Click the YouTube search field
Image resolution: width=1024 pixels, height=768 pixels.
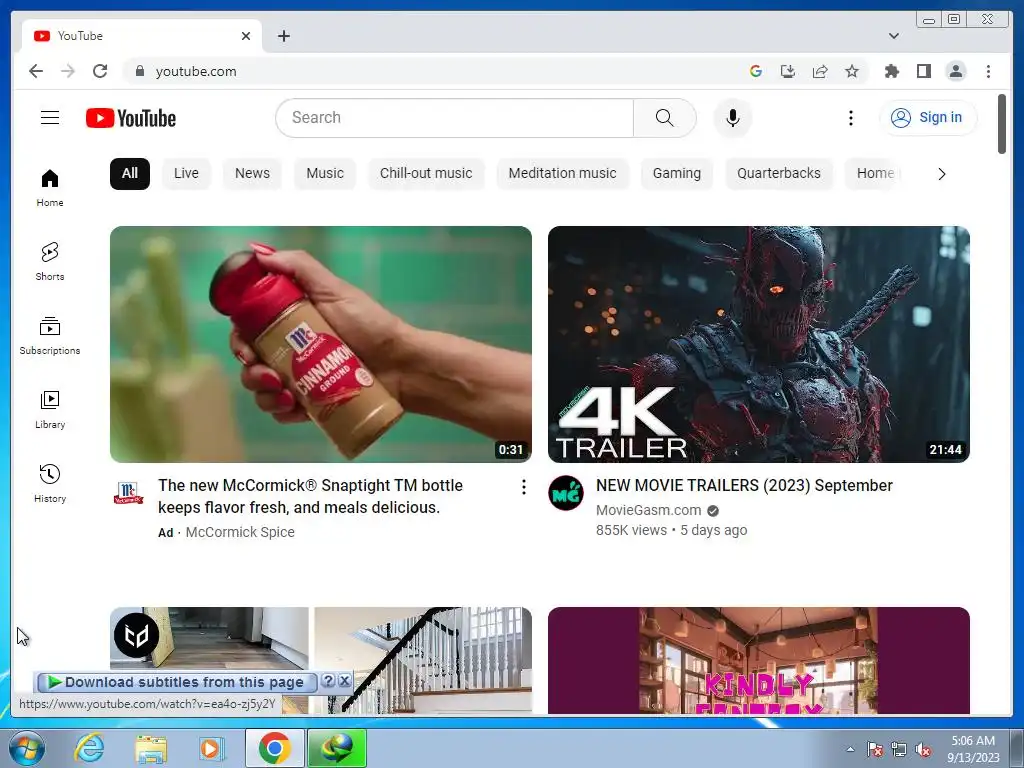click(x=455, y=118)
